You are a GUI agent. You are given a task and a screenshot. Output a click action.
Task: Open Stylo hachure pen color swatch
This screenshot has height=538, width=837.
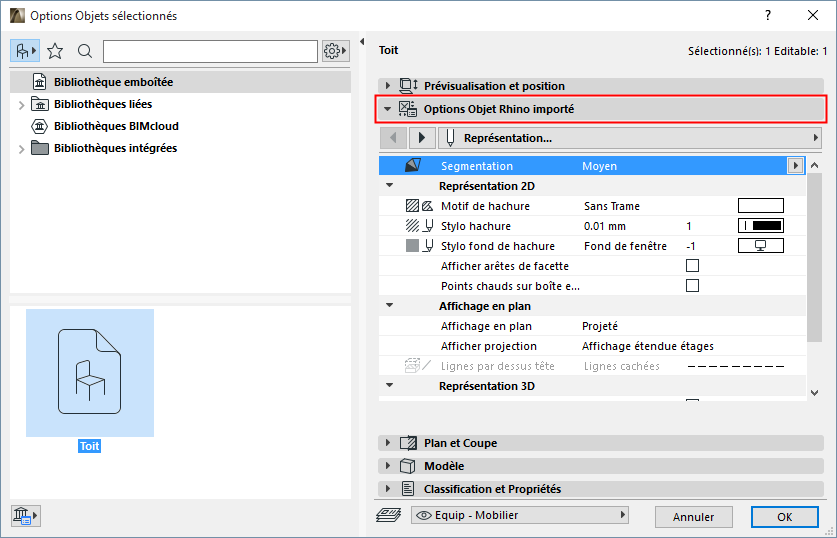point(761,226)
